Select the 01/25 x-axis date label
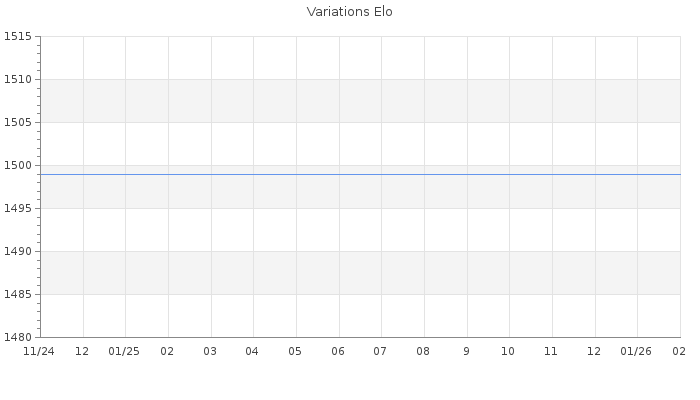700x400 pixels. point(125,352)
